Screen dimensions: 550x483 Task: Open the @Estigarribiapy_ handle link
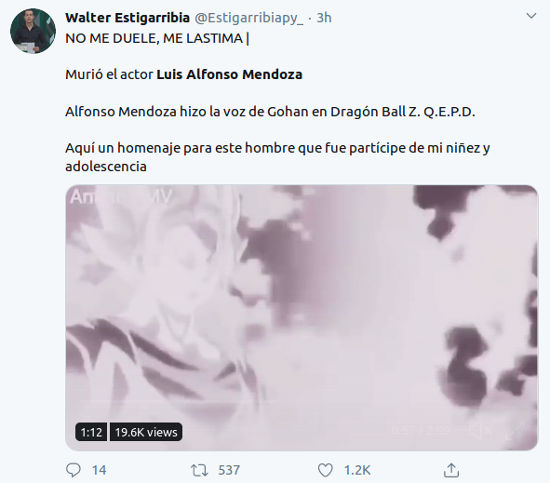(249, 18)
